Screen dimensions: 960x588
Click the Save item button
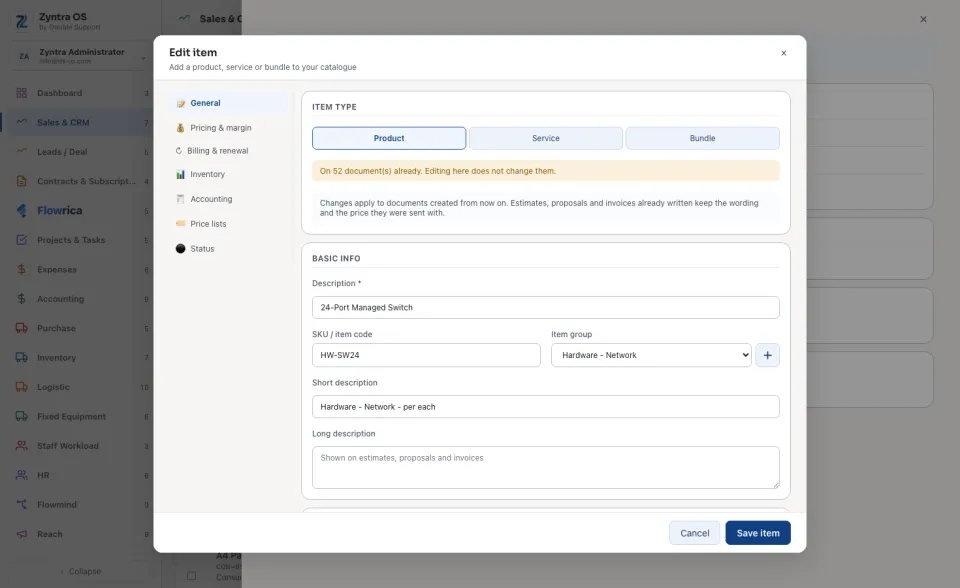758,533
